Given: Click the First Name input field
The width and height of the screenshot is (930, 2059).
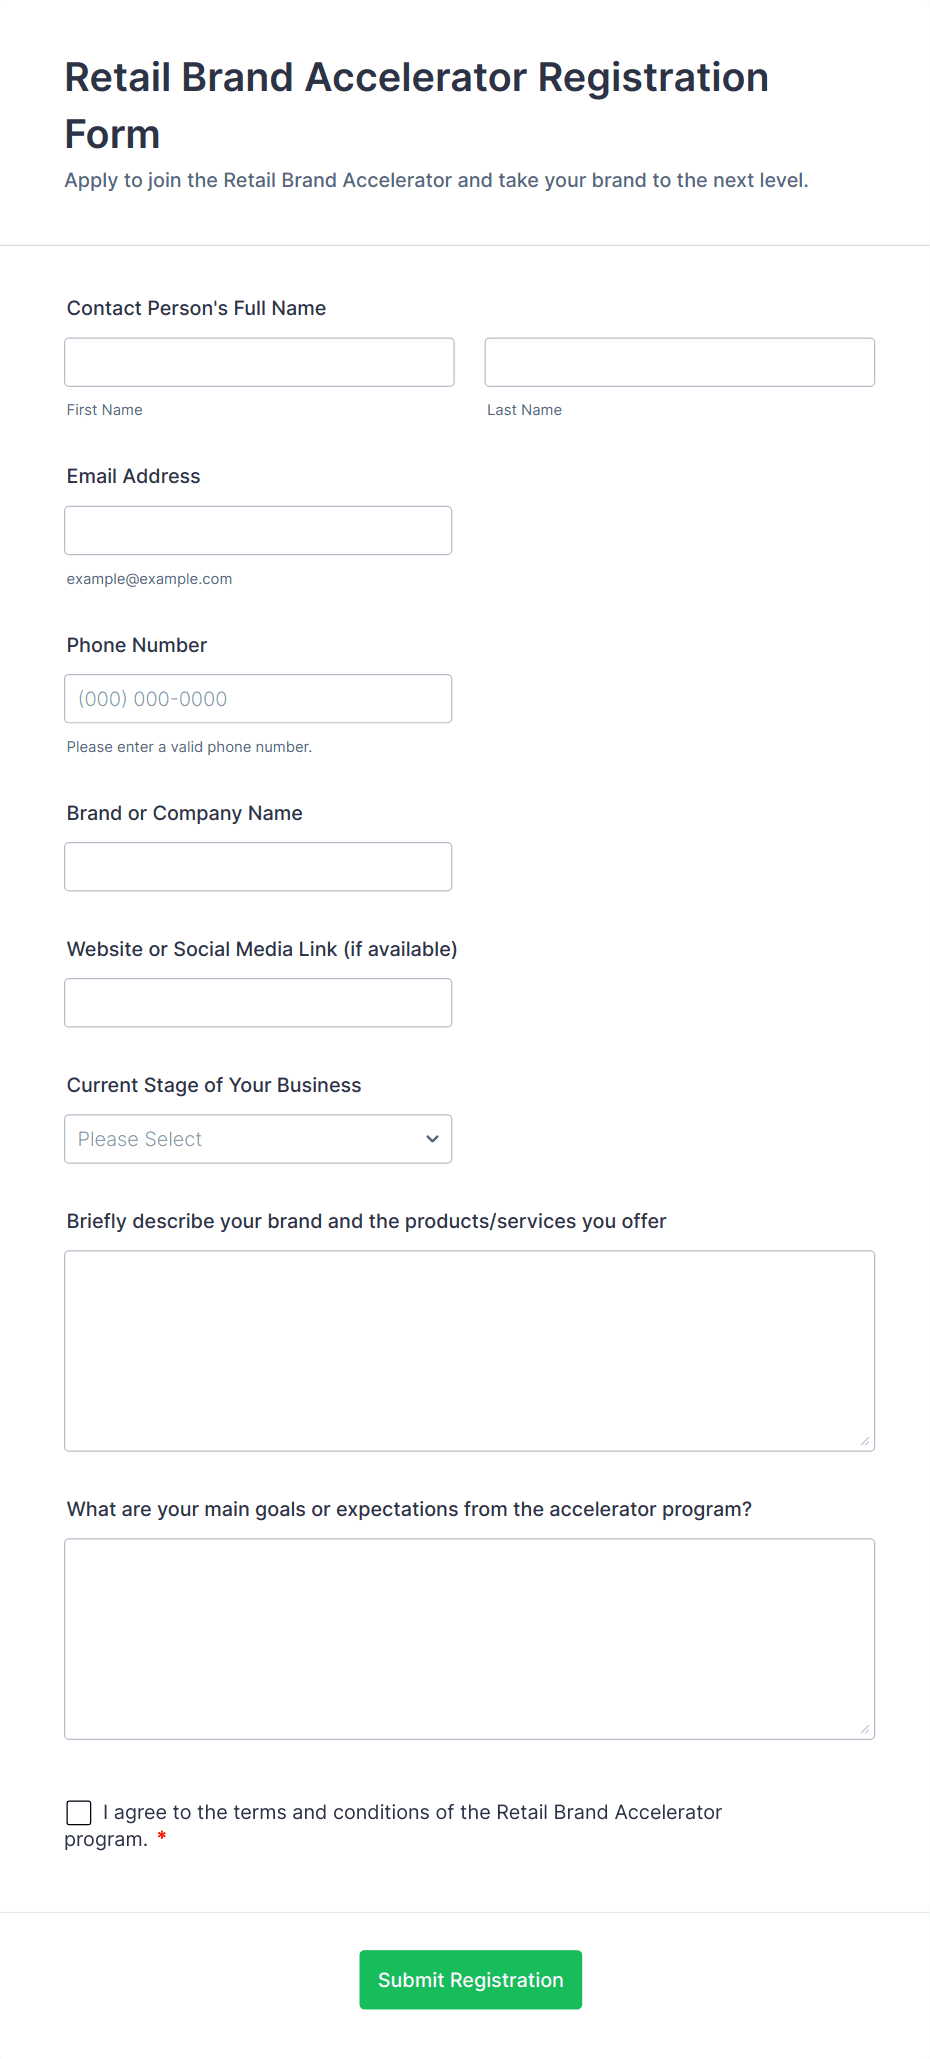Looking at the screenshot, I should 259,362.
